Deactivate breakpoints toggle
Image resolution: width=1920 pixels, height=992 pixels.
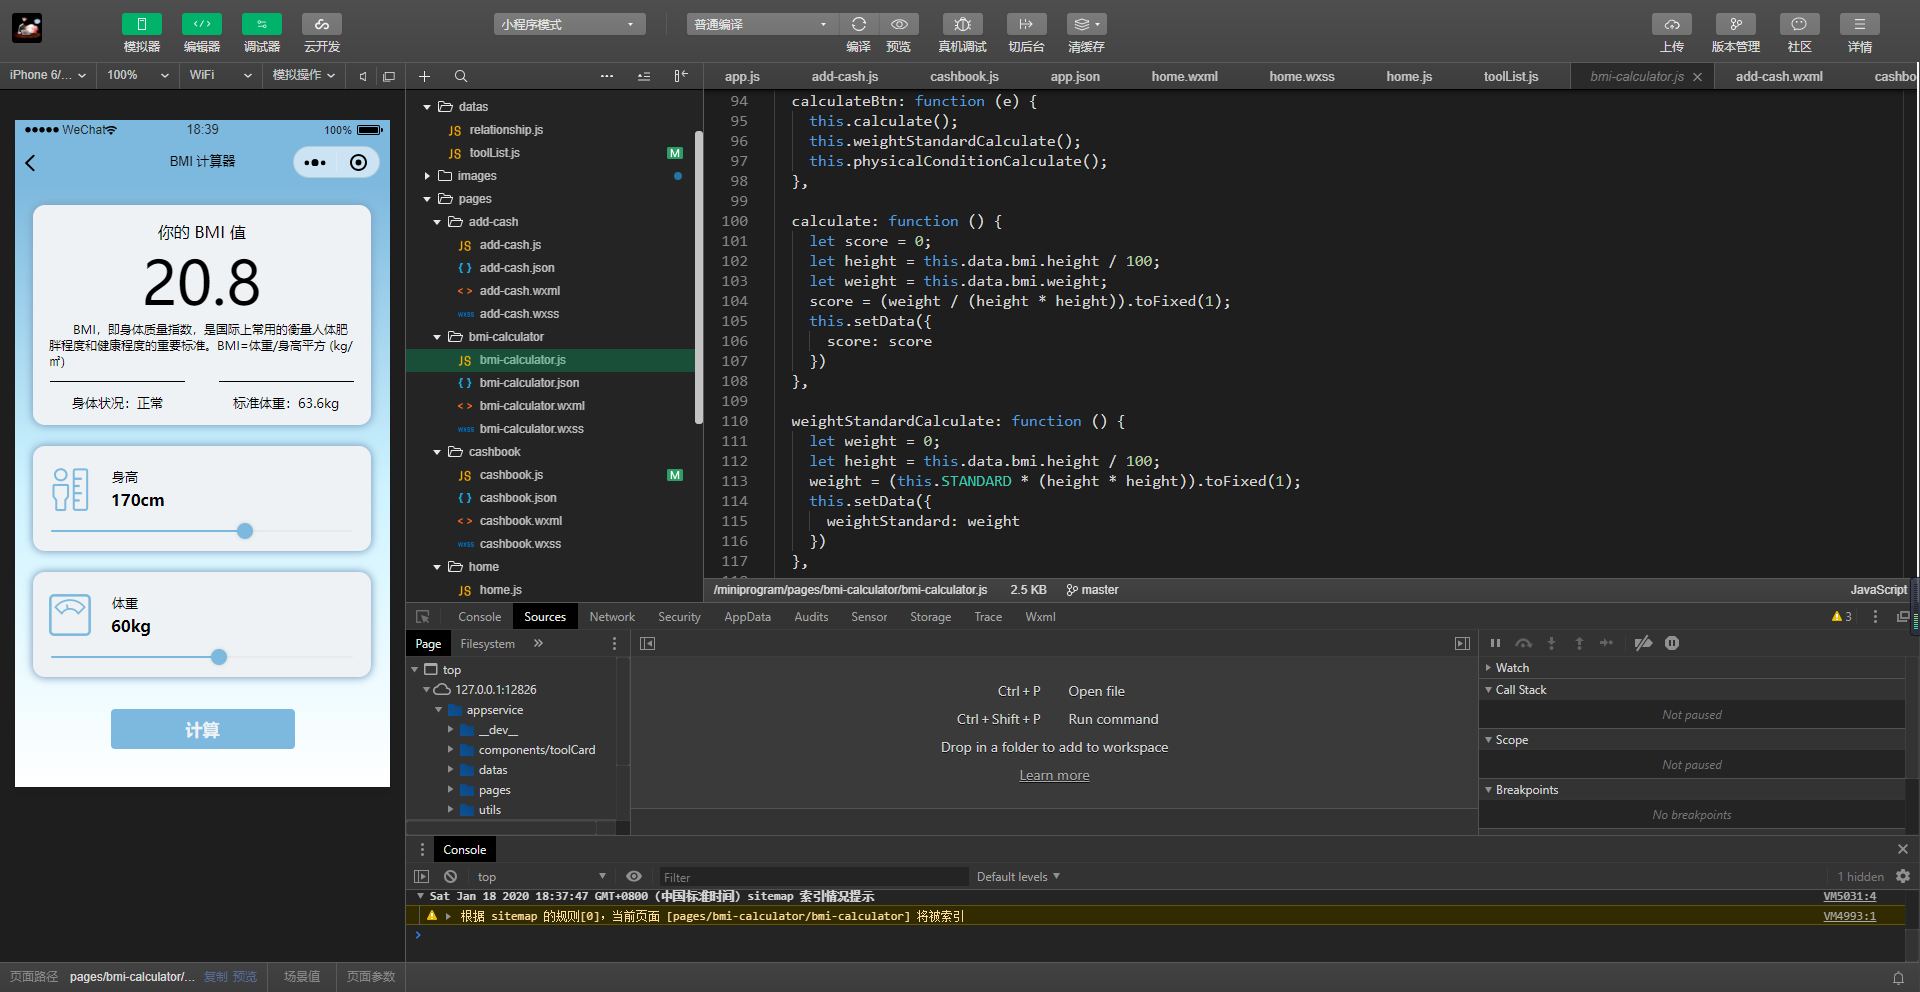click(1643, 644)
